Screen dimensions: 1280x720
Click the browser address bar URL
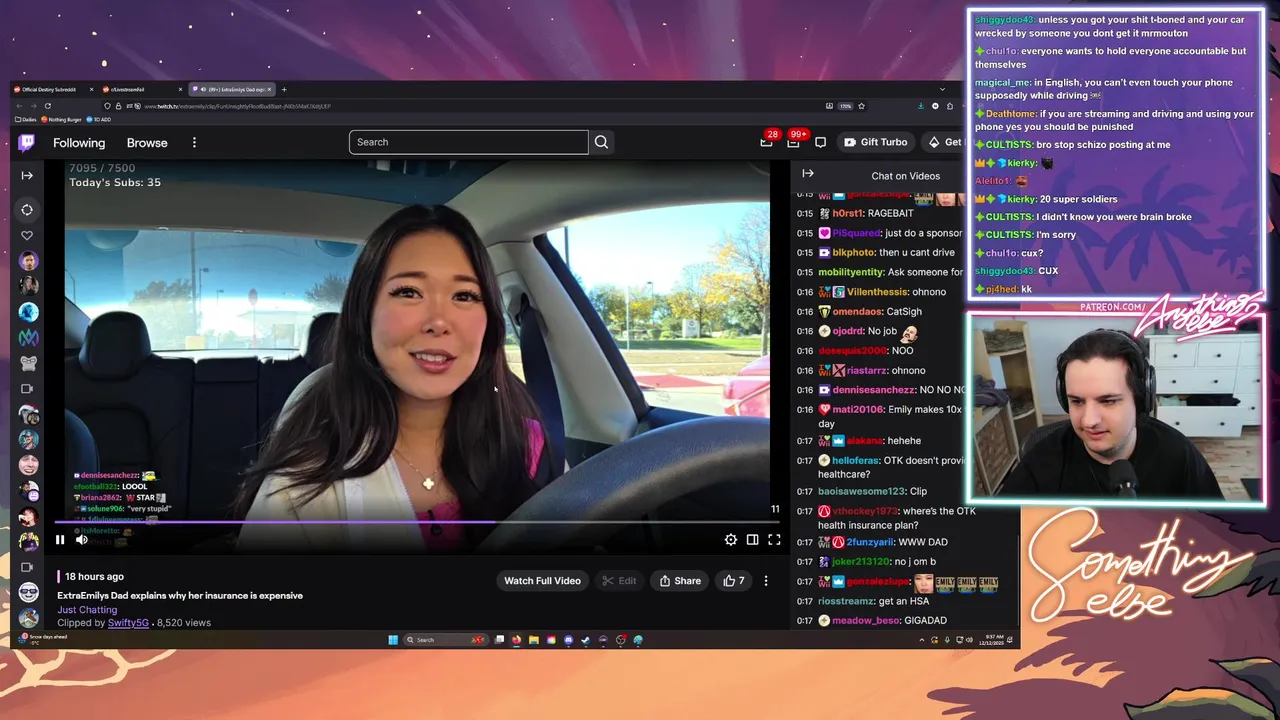pyautogui.click(x=237, y=106)
